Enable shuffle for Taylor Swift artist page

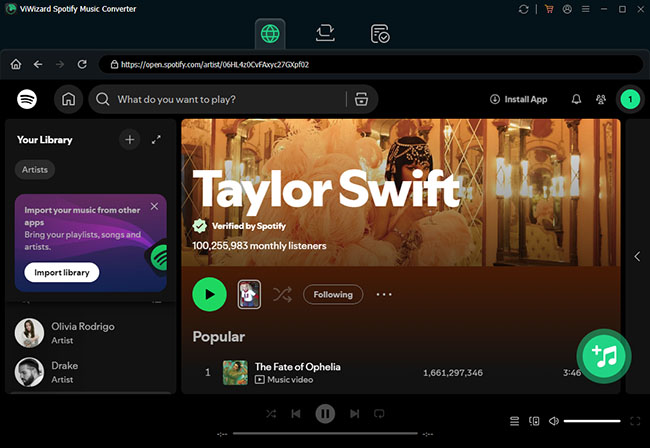[283, 295]
